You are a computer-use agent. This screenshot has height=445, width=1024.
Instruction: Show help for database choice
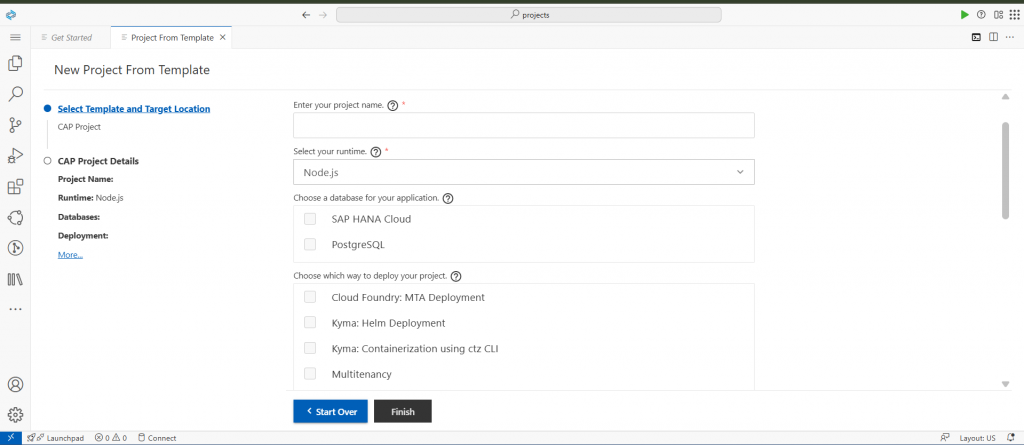point(448,198)
